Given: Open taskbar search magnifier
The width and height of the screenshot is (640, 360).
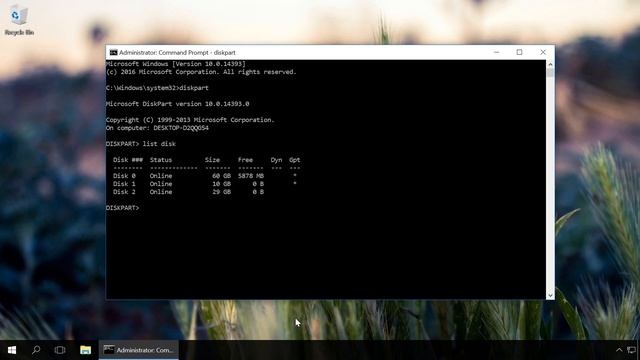Looking at the screenshot, I should tap(36, 350).
